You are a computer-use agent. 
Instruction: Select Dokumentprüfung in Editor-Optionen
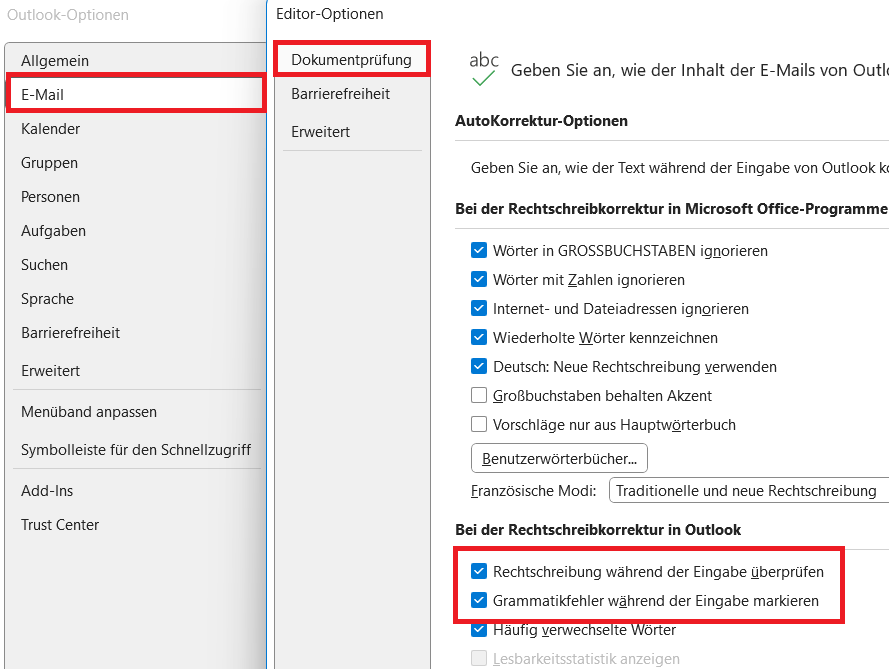pos(352,59)
